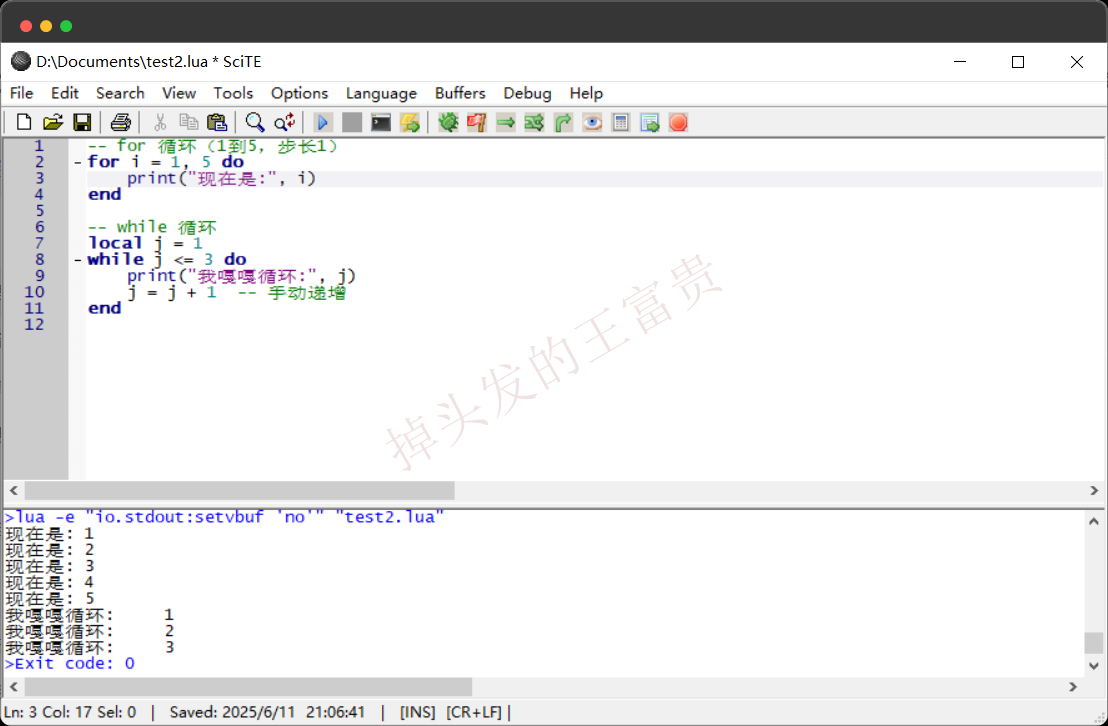Image resolution: width=1108 pixels, height=726 pixels.
Task: Click the output horizontal scrollbar left arrow
Action: click(x=13, y=686)
